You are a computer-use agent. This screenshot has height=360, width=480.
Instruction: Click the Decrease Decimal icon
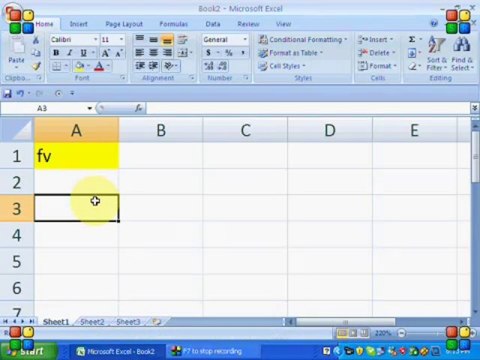223,66
